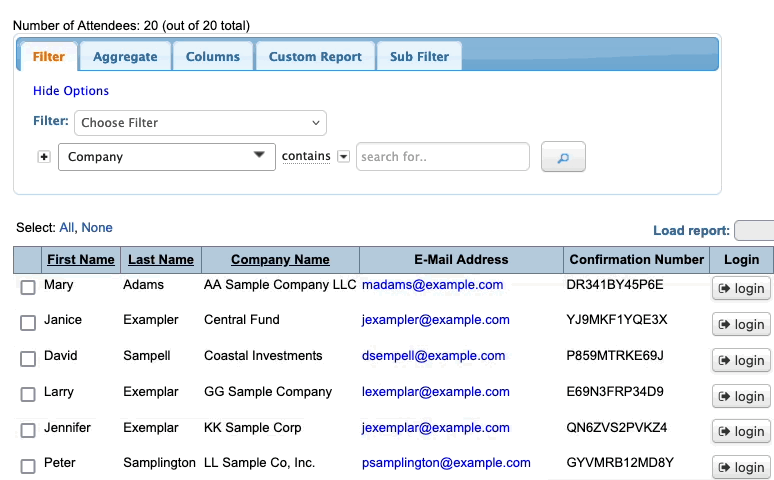The height and width of the screenshot is (480, 774).
Task: Click login button for Jennifer Exemplar
Action: pos(741,432)
